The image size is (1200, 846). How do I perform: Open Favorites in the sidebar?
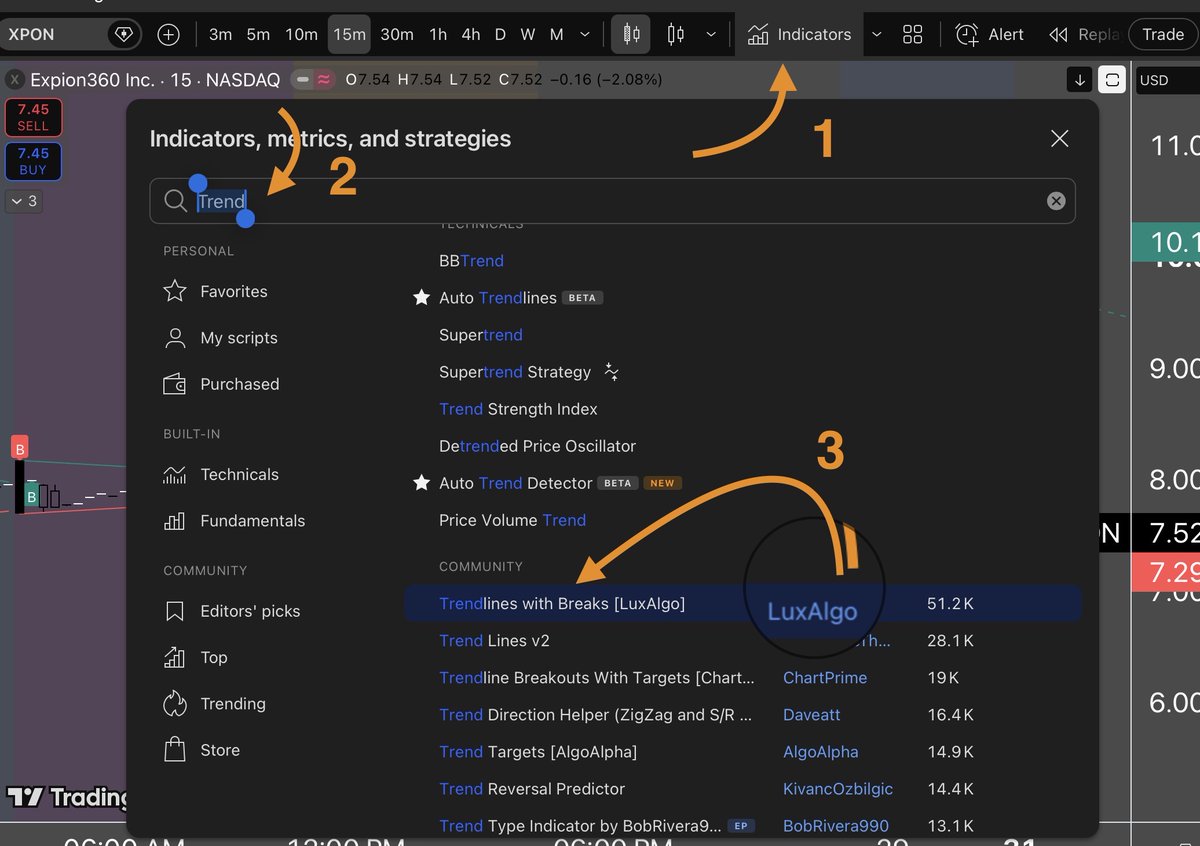coord(215,291)
